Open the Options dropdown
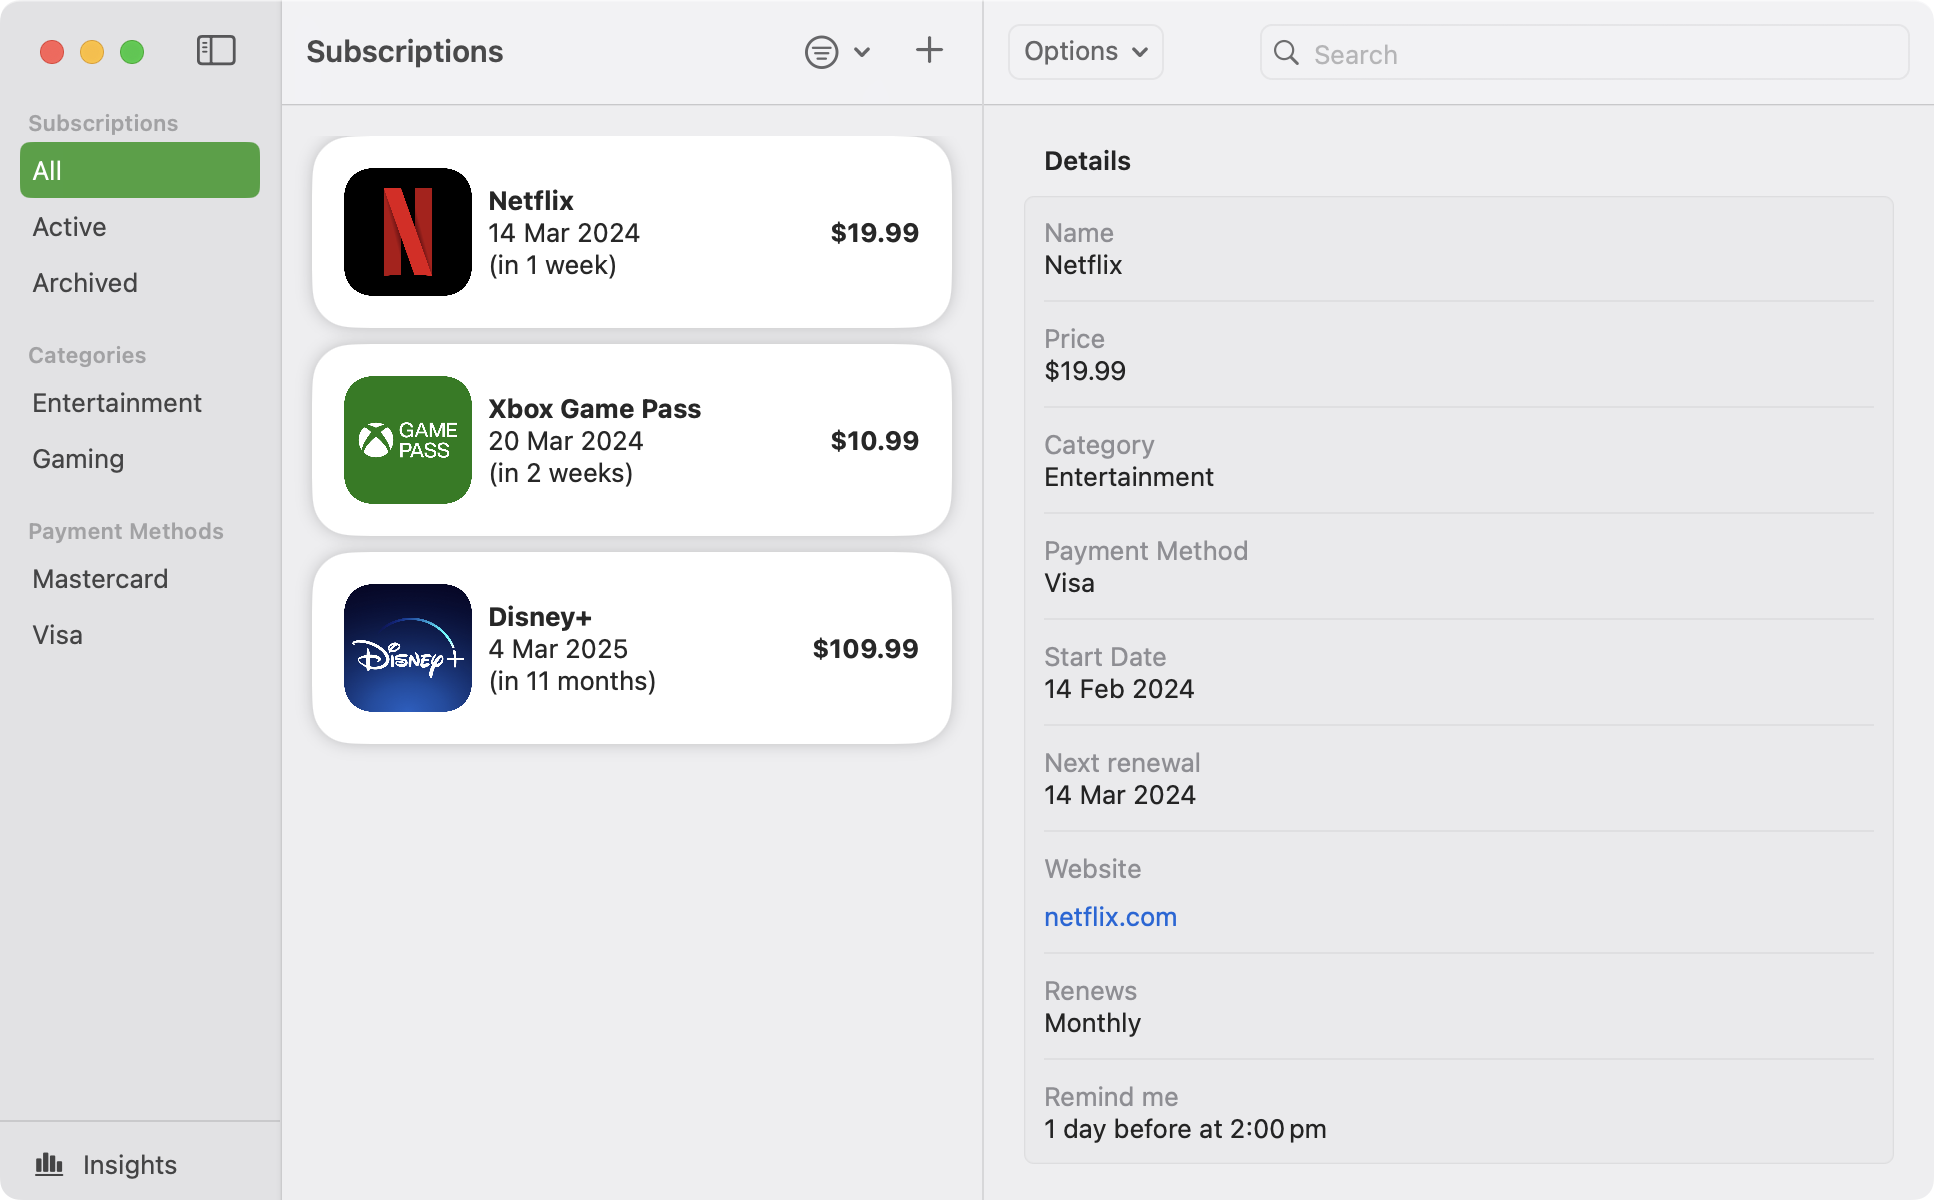The width and height of the screenshot is (1934, 1200). [x=1085, y=52]
